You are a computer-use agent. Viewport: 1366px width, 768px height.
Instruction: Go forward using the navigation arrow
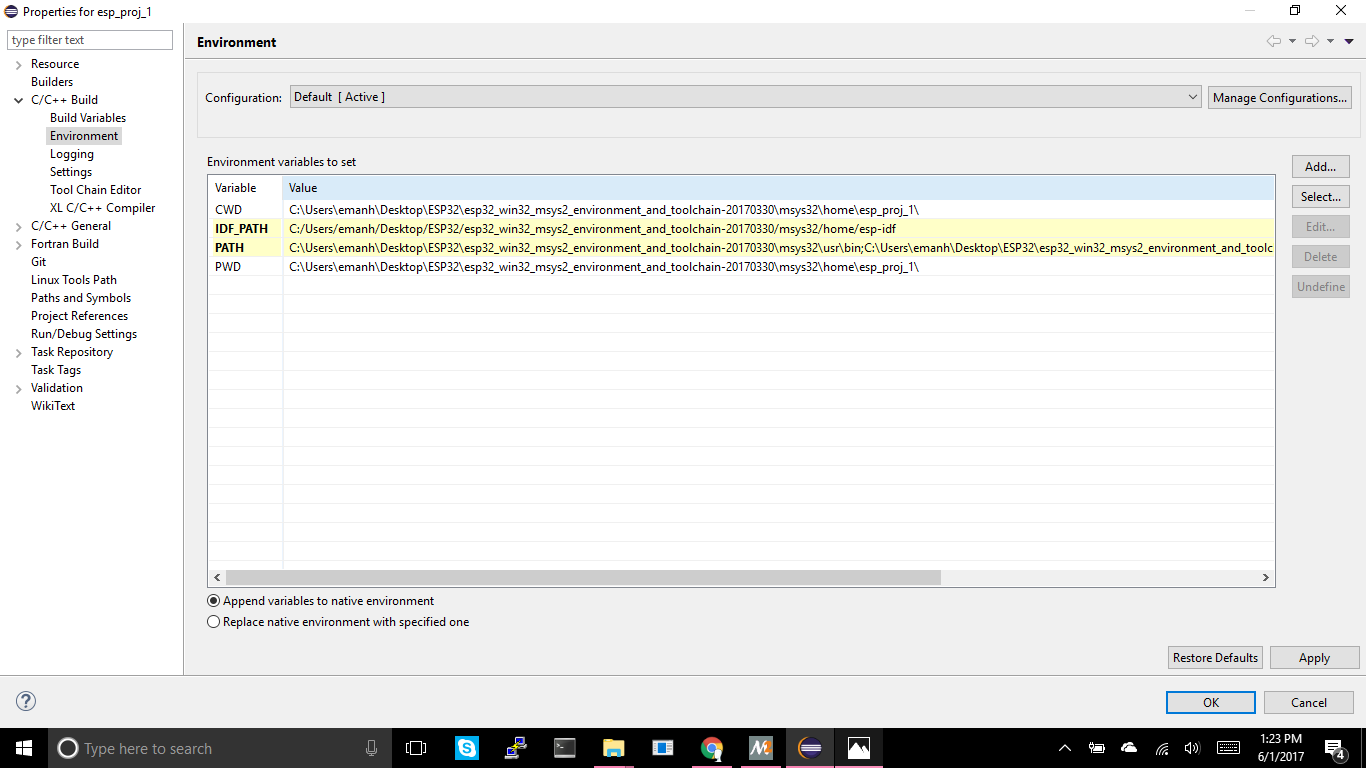(1312, 41)
